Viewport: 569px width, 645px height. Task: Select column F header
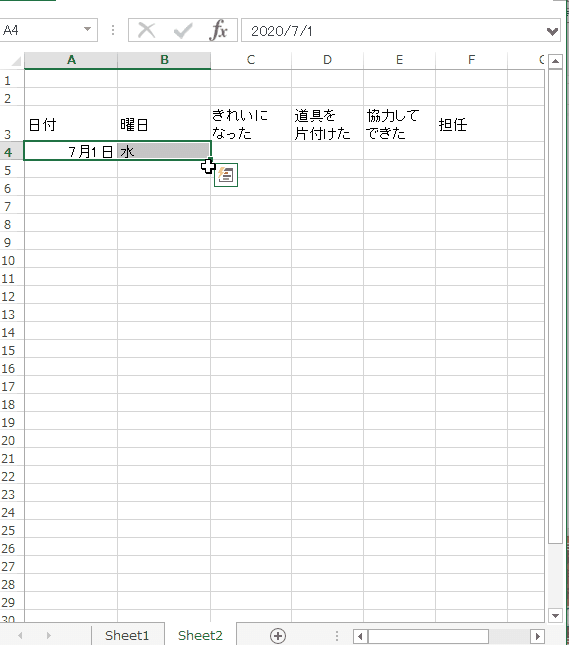coord(471,60)
